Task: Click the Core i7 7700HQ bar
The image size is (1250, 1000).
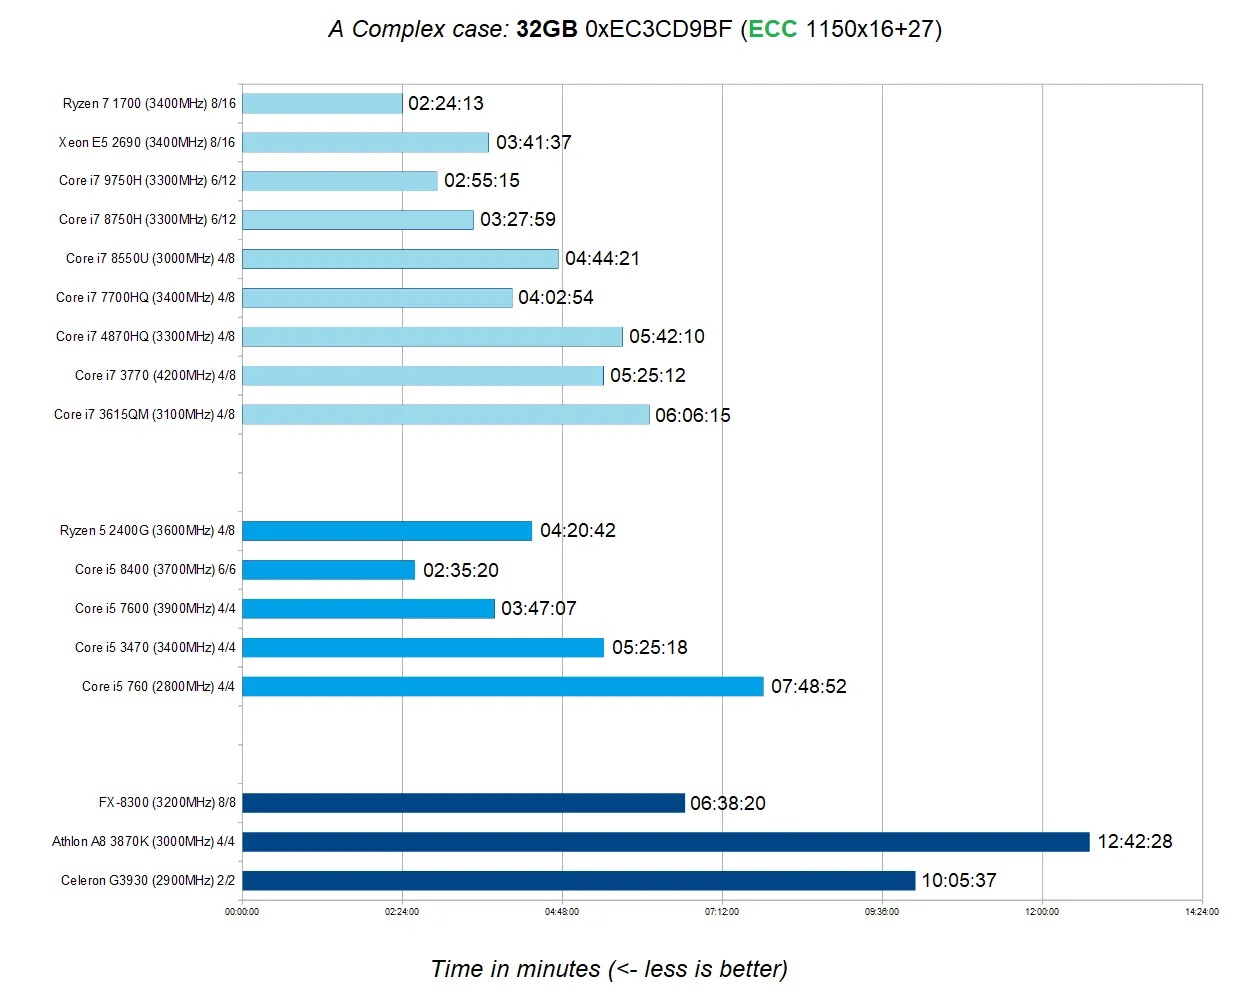Action: point(378,298)
